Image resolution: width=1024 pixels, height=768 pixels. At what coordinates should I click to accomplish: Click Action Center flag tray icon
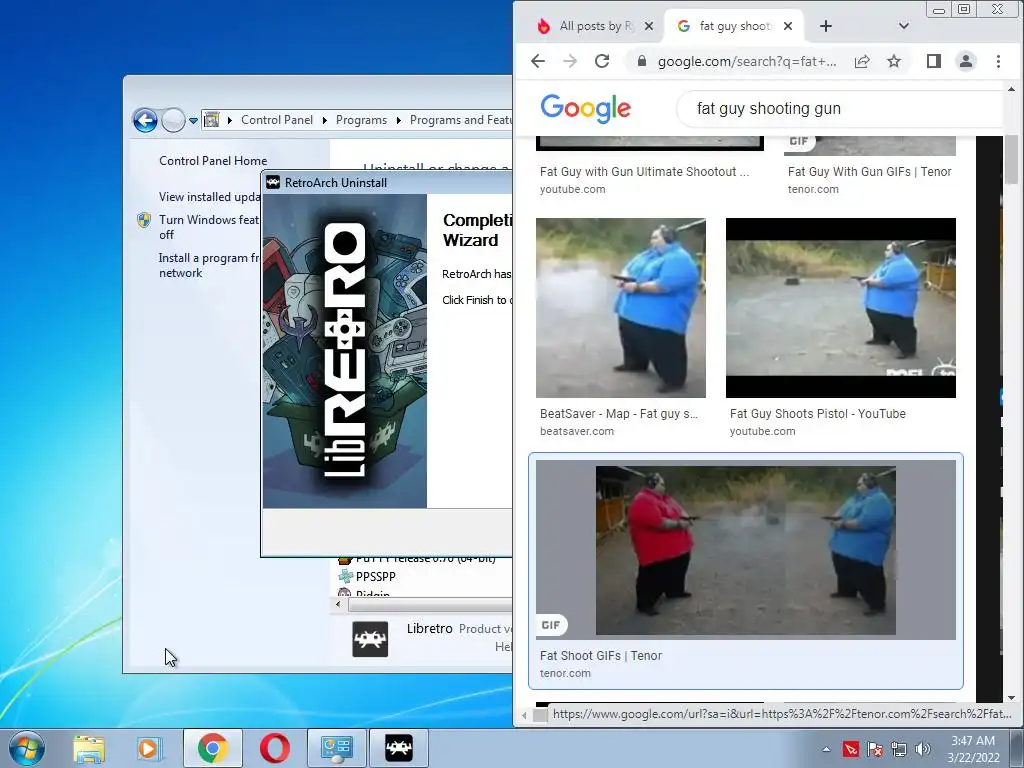click(874, 749)
